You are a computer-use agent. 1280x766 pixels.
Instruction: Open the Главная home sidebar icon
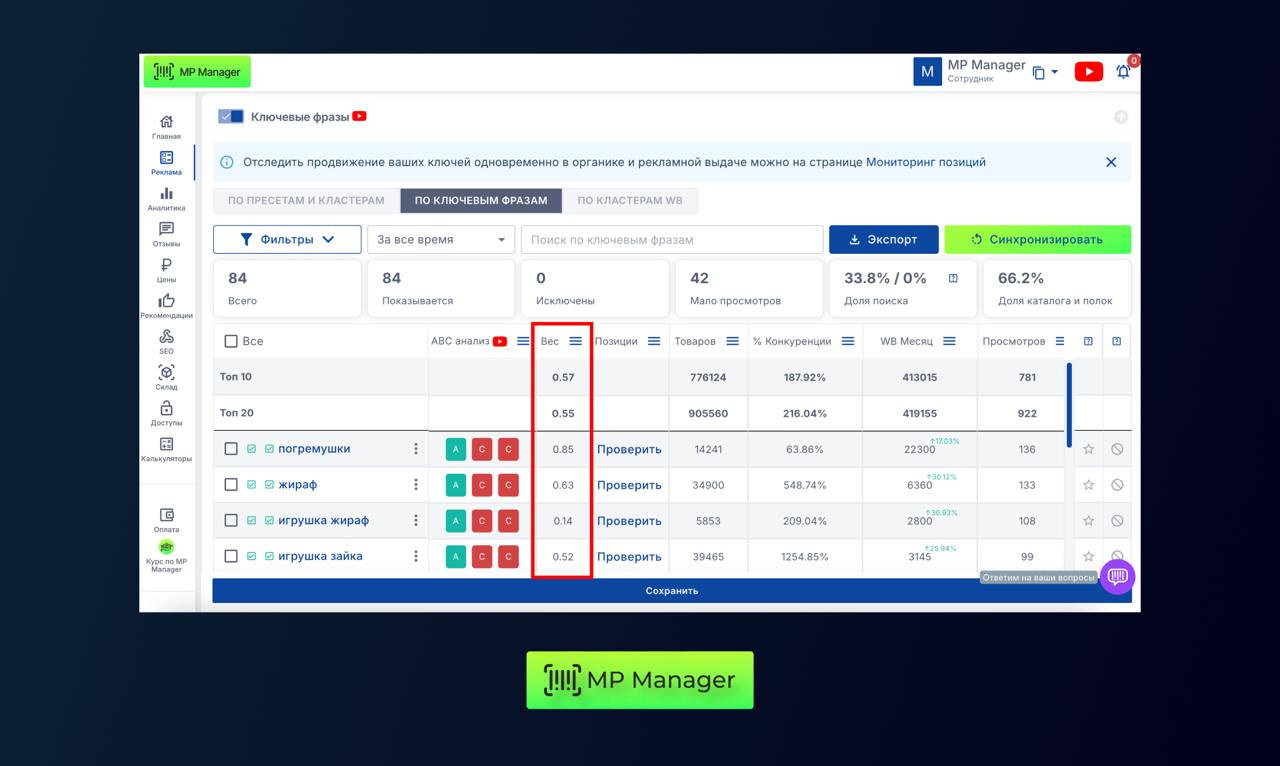[x=166, y=126]
